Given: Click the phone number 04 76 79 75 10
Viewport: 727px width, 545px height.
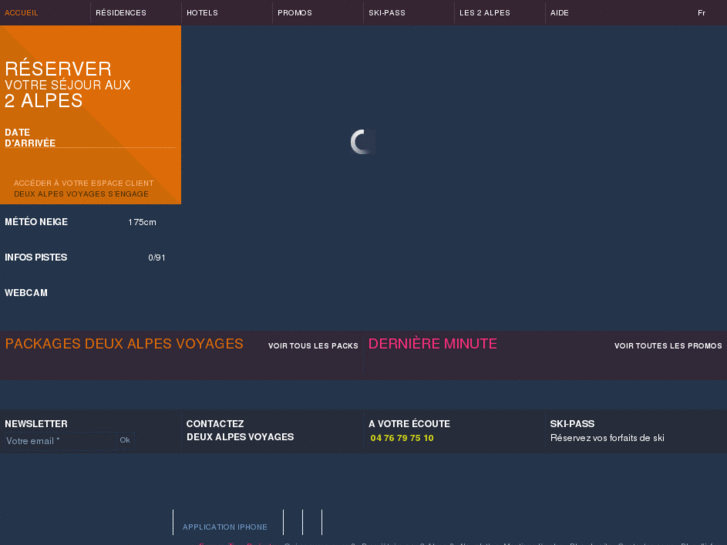Looking at the screenshot, I should [402, 438].
